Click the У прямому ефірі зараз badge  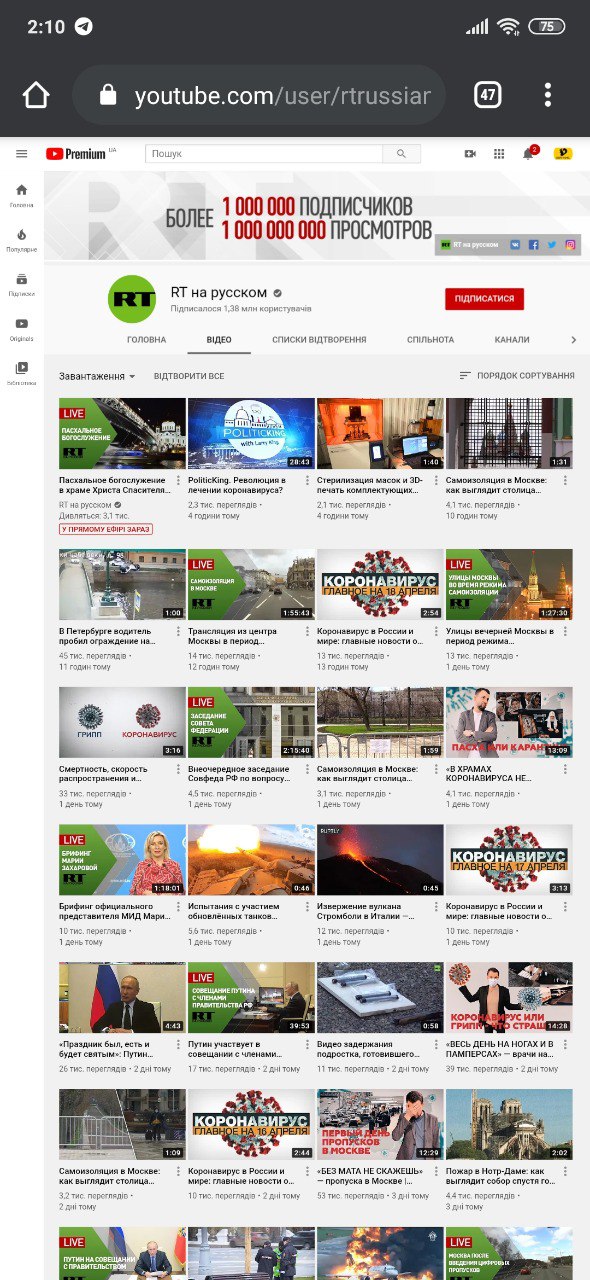click(106, 529)
